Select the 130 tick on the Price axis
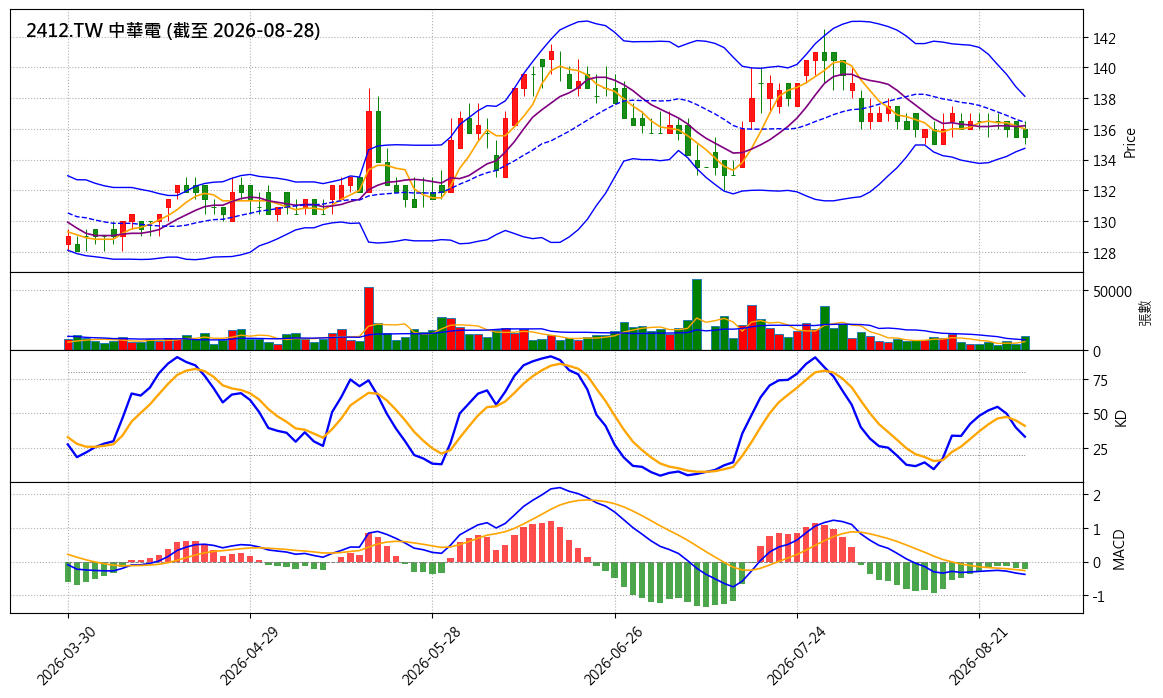 (x=1103, y=223)
